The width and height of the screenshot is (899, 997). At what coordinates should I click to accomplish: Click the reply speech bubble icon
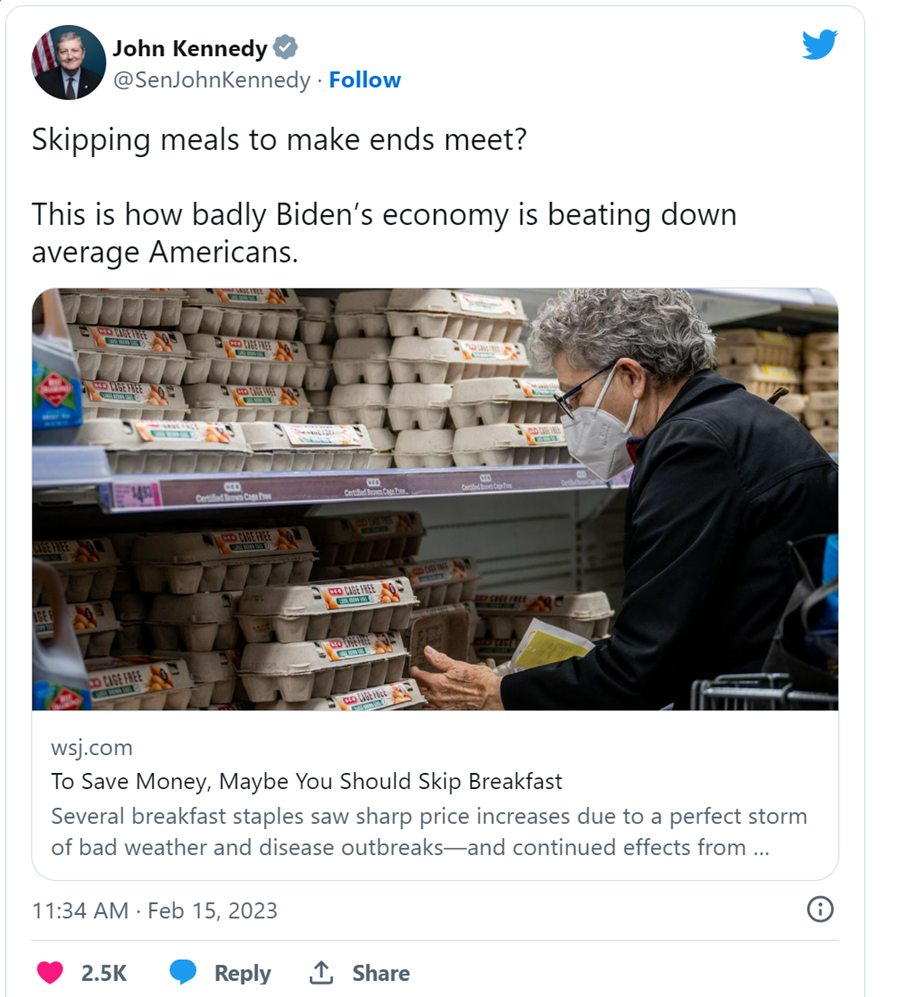183,972
